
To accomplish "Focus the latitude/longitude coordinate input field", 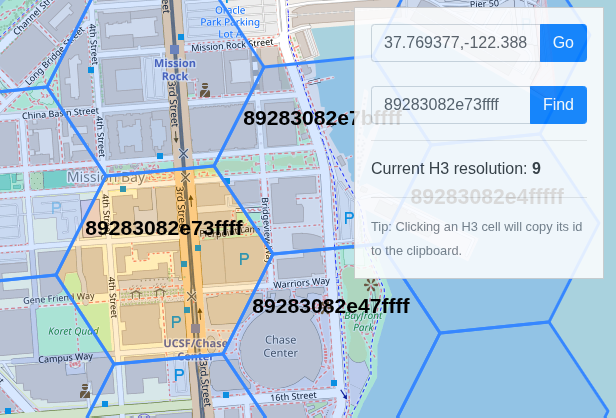I will coord(455,43).
